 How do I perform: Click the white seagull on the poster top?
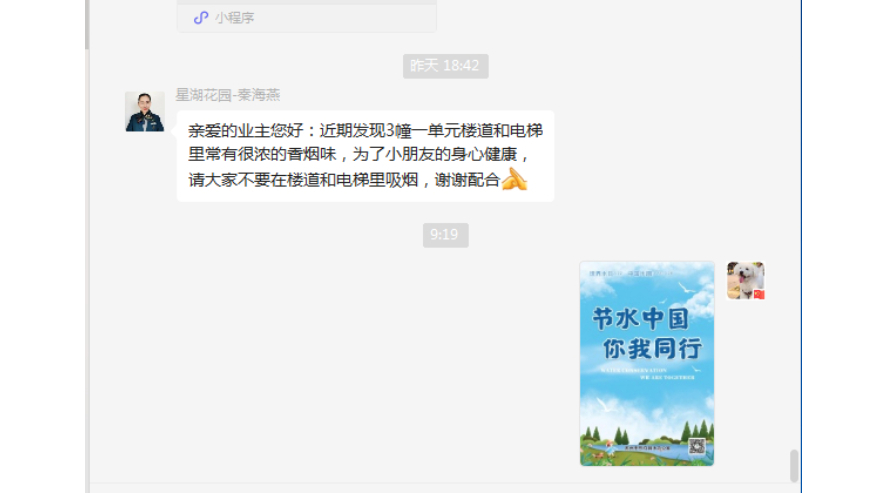(x=686, y=289)
